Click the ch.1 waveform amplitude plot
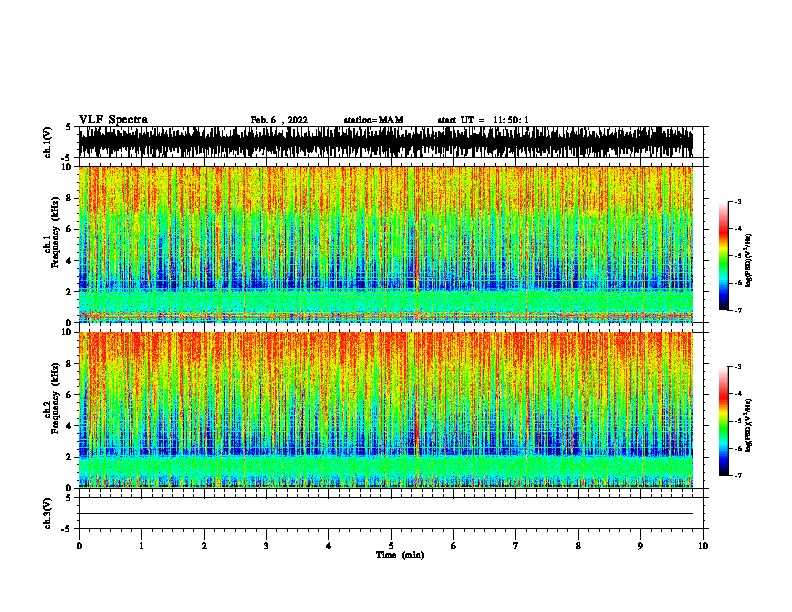The image size is (792, 612). [386, 142]
